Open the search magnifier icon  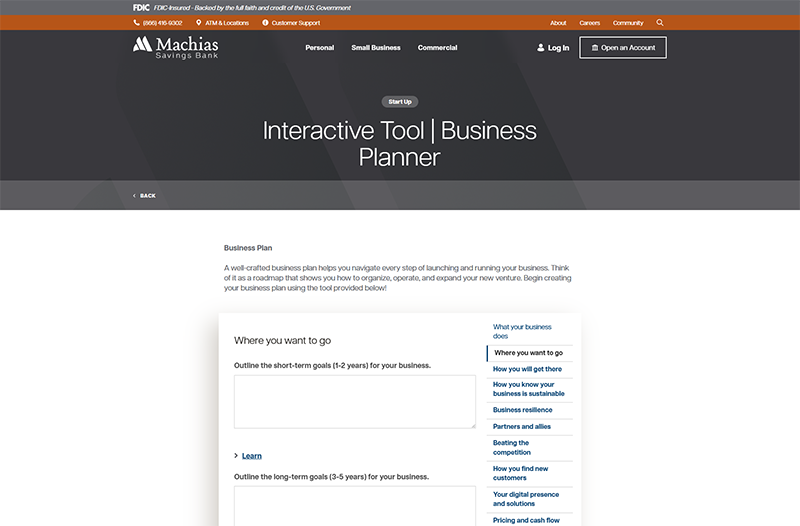click(x=660, y=22)
